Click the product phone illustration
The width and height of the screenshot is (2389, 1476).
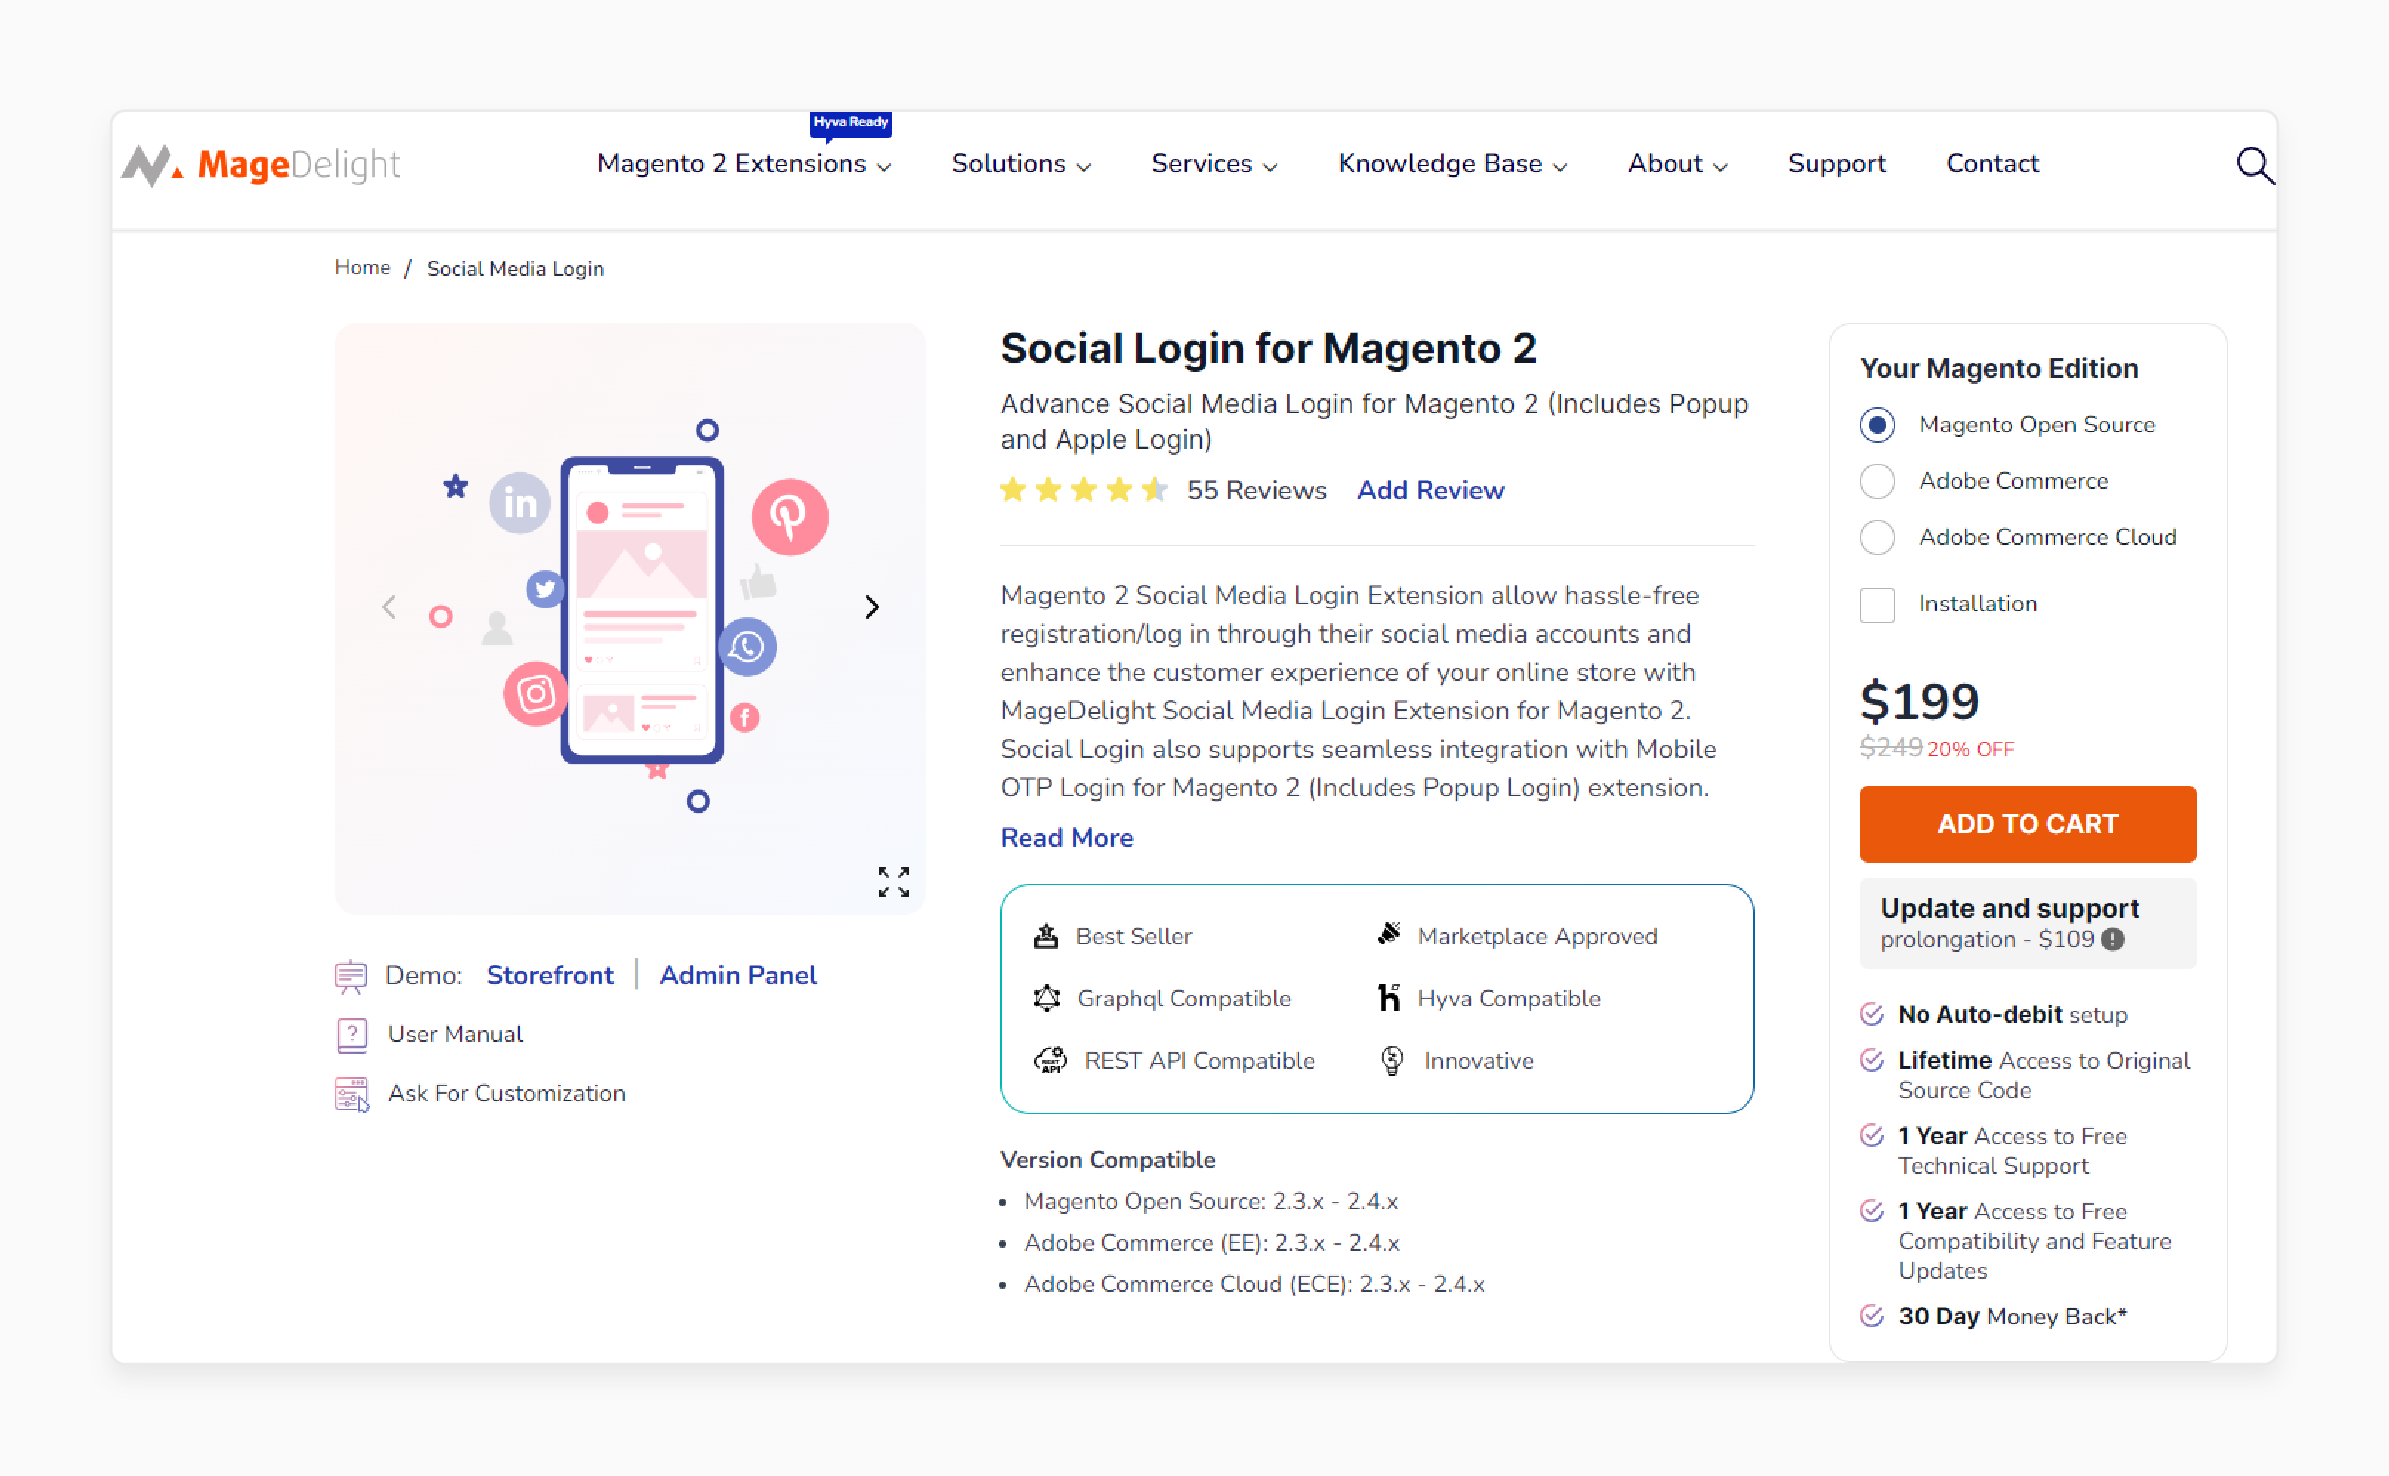(642, 610)
